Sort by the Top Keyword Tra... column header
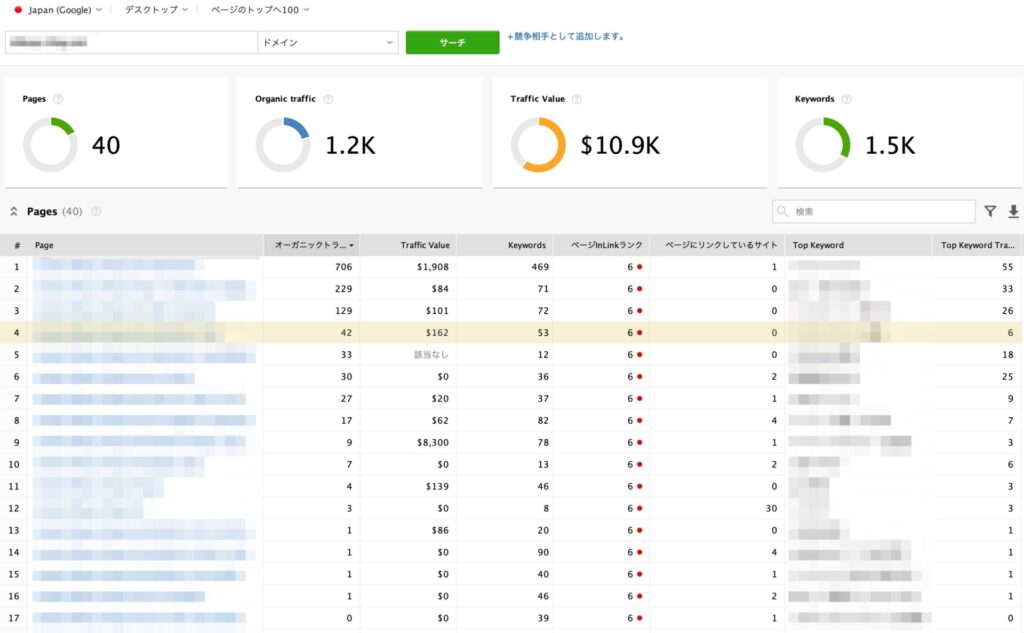Image resolution: width=1024 pixels, height=633 pixels. 978,246
